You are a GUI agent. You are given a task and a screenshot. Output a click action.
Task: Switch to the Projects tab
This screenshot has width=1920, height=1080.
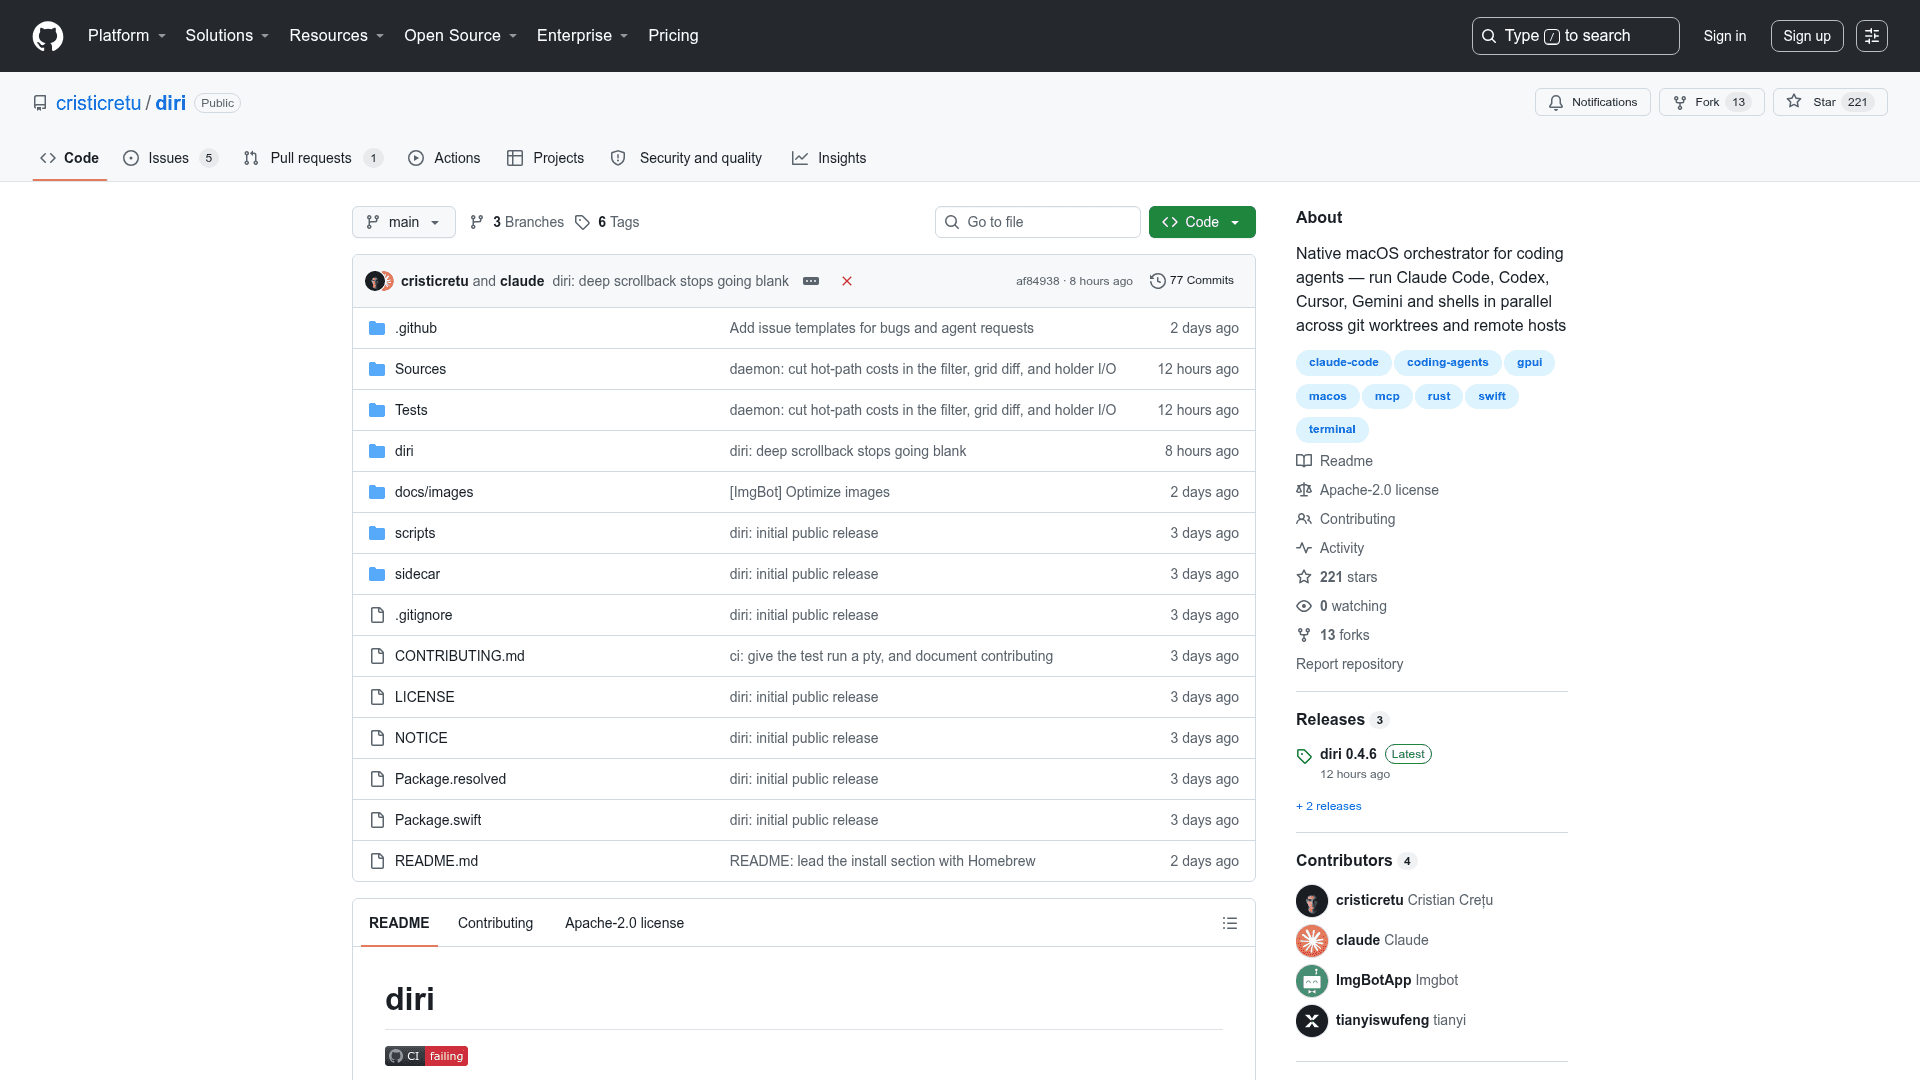[545, 158]
